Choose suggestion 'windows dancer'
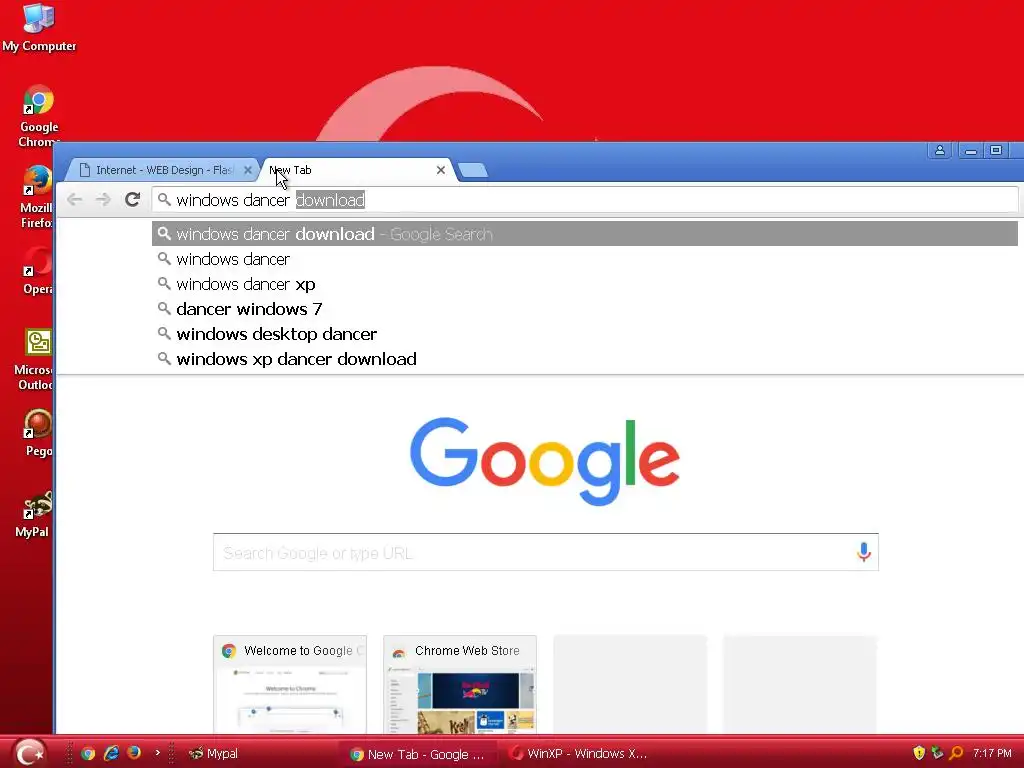This screenshot has width=1024, height=768. (584, 259)
